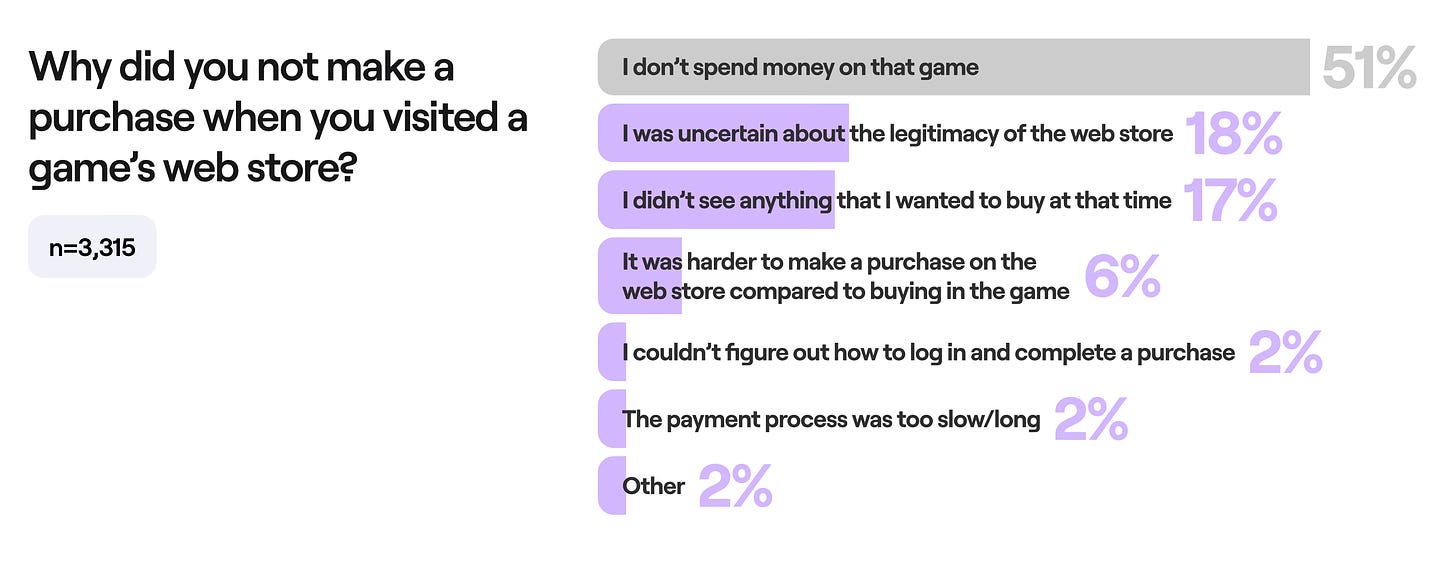Viewport: 1456px width, 572px height.
Task: Select the 'uncertain about the legitimacy' label
Action: [x=897, y=133]
